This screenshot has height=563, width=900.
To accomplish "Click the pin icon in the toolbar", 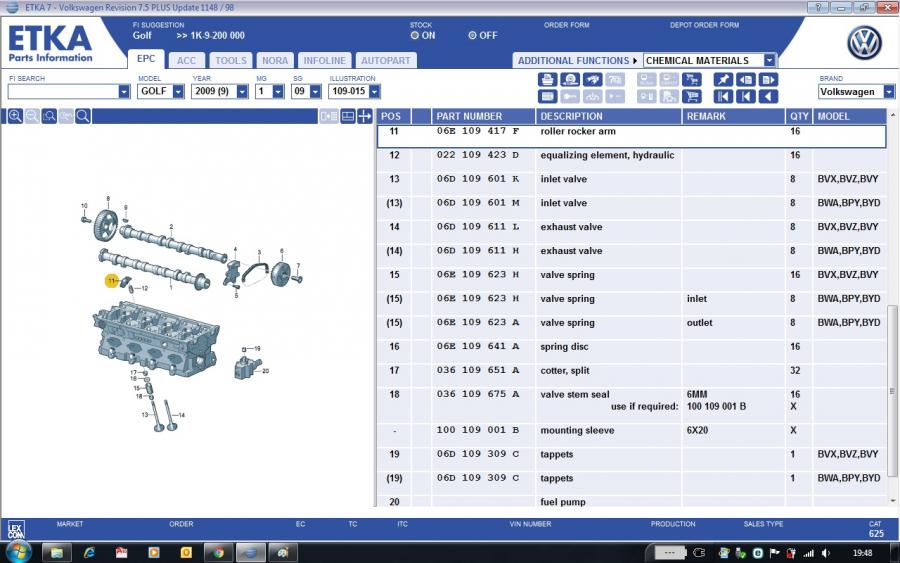I will pyautogui.click(x=723, y=80).
